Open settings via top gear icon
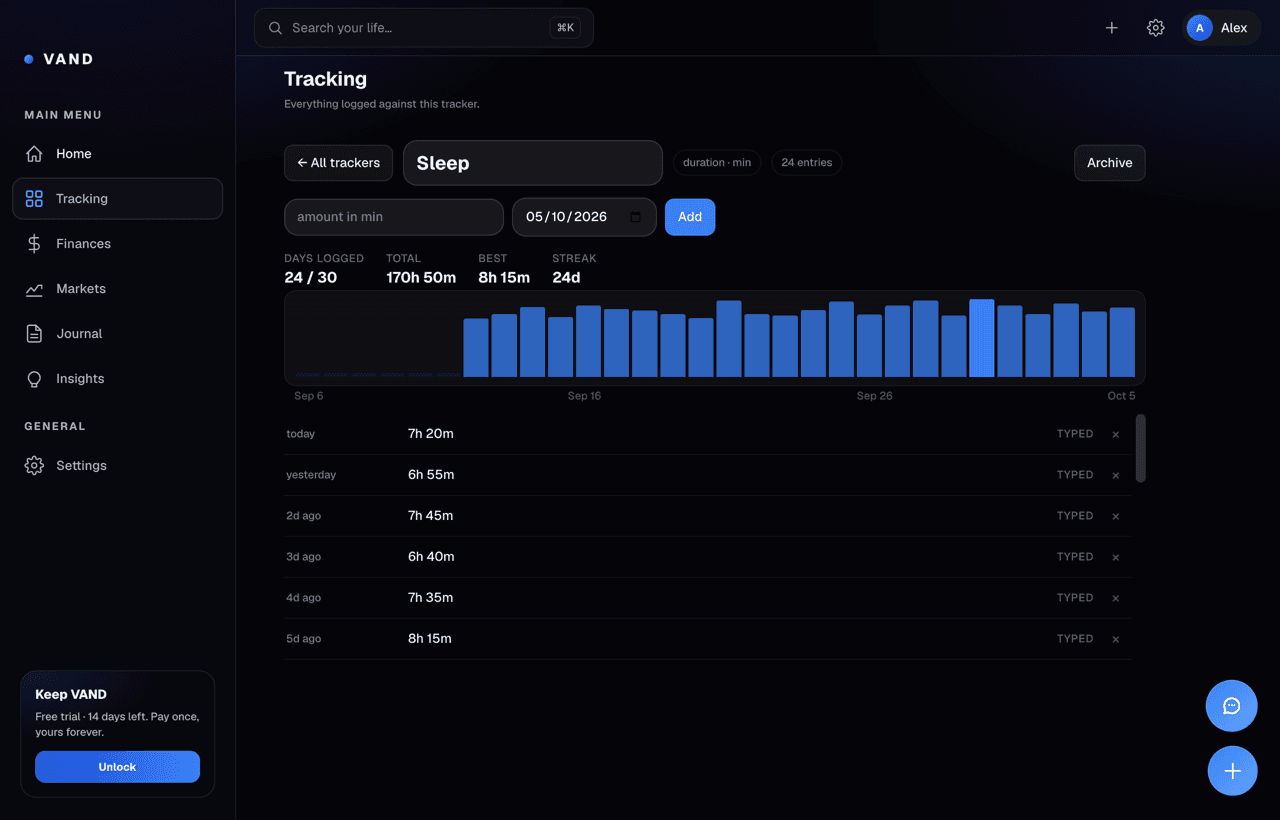Viewport: 1280px width, 820px height. pos(1155,28)
